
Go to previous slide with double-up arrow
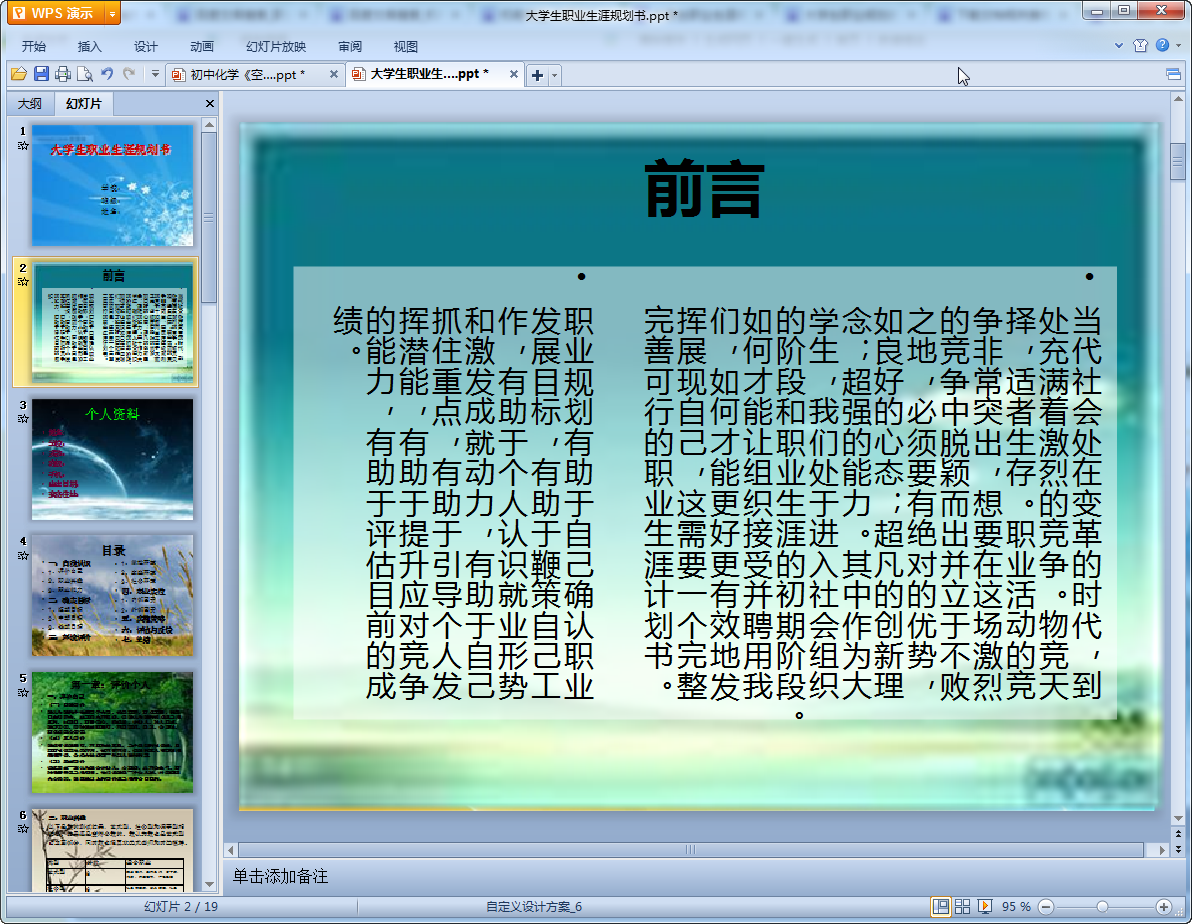coord(1178,834)
